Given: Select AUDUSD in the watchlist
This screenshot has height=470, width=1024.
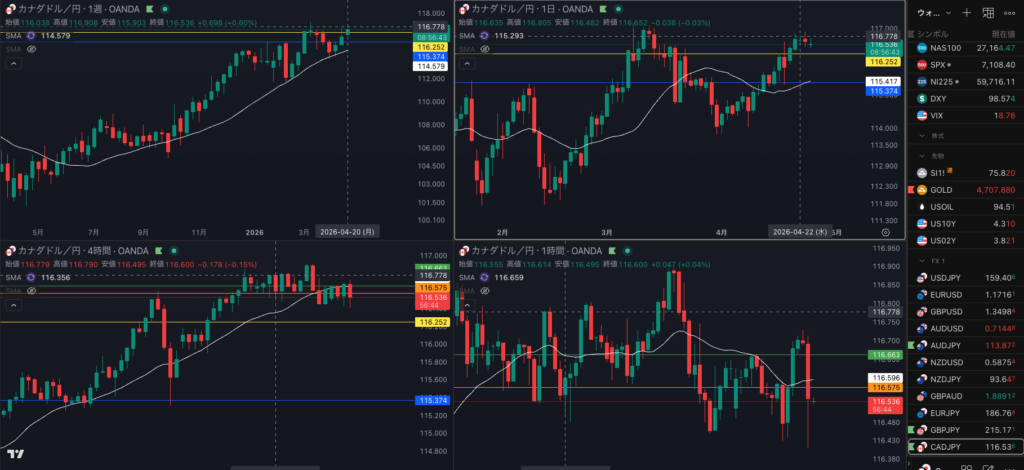Looking at the screenshot, I should click(x=966, y=328).
